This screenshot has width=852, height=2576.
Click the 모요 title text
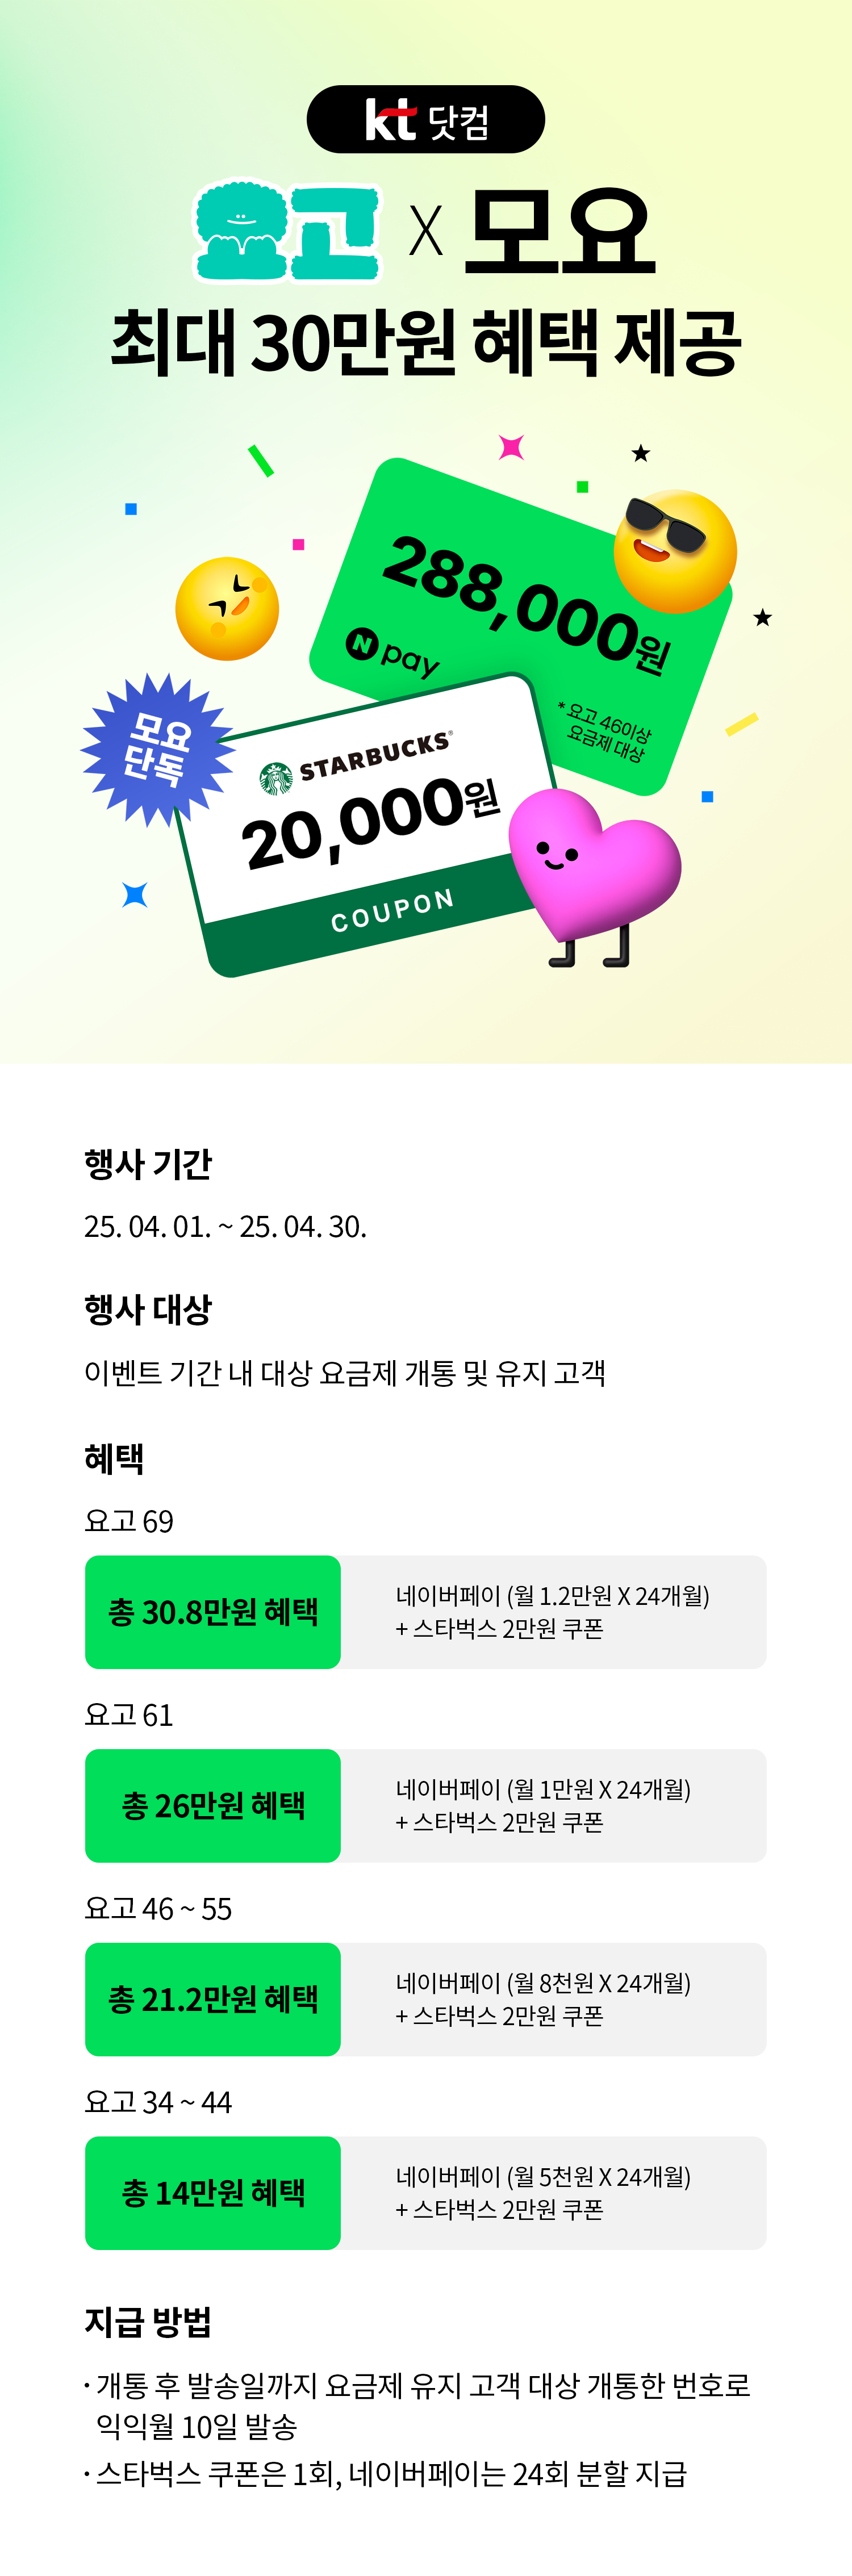coord(560,232)
